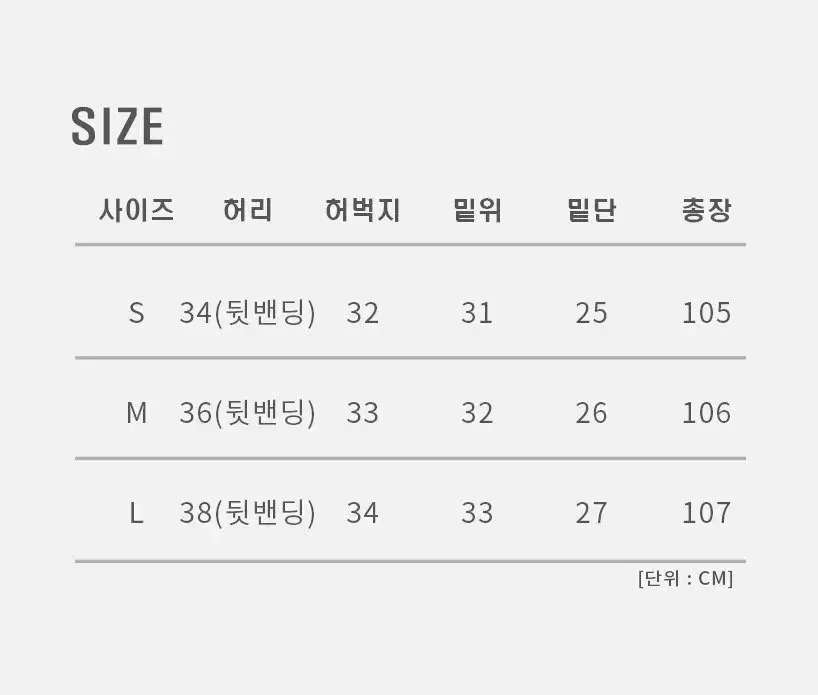
Task: Click the SIZE heading
Action: tap(117, 126)
